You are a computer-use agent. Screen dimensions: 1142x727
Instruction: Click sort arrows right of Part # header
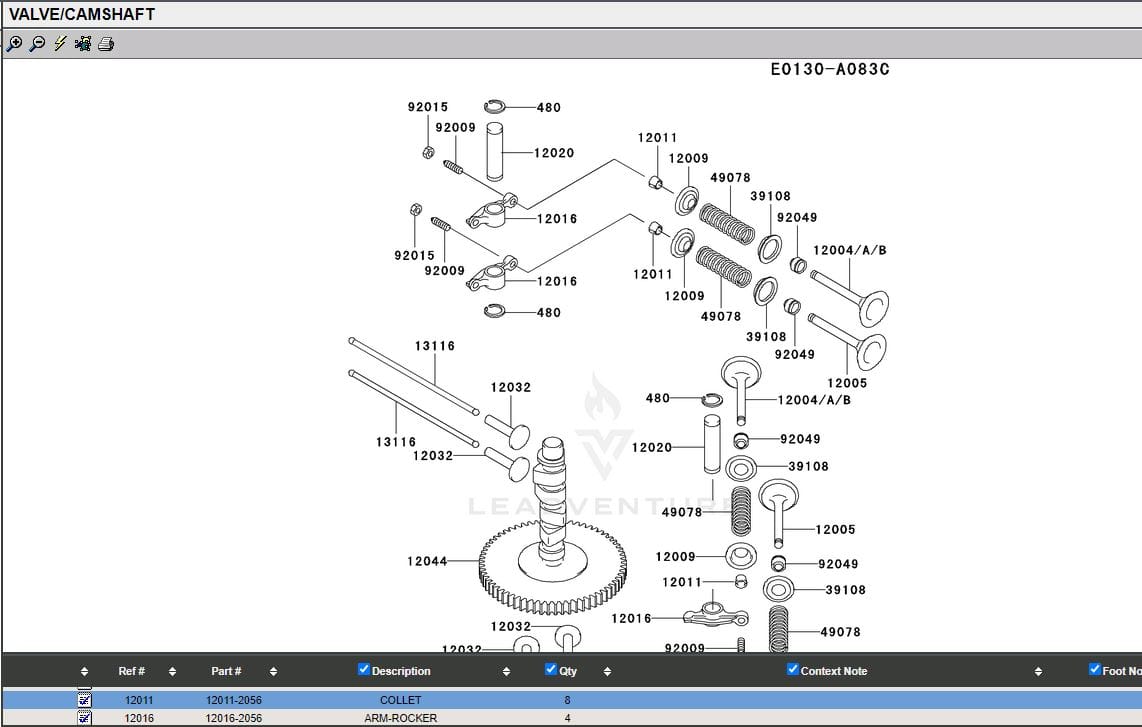[273, 671]
